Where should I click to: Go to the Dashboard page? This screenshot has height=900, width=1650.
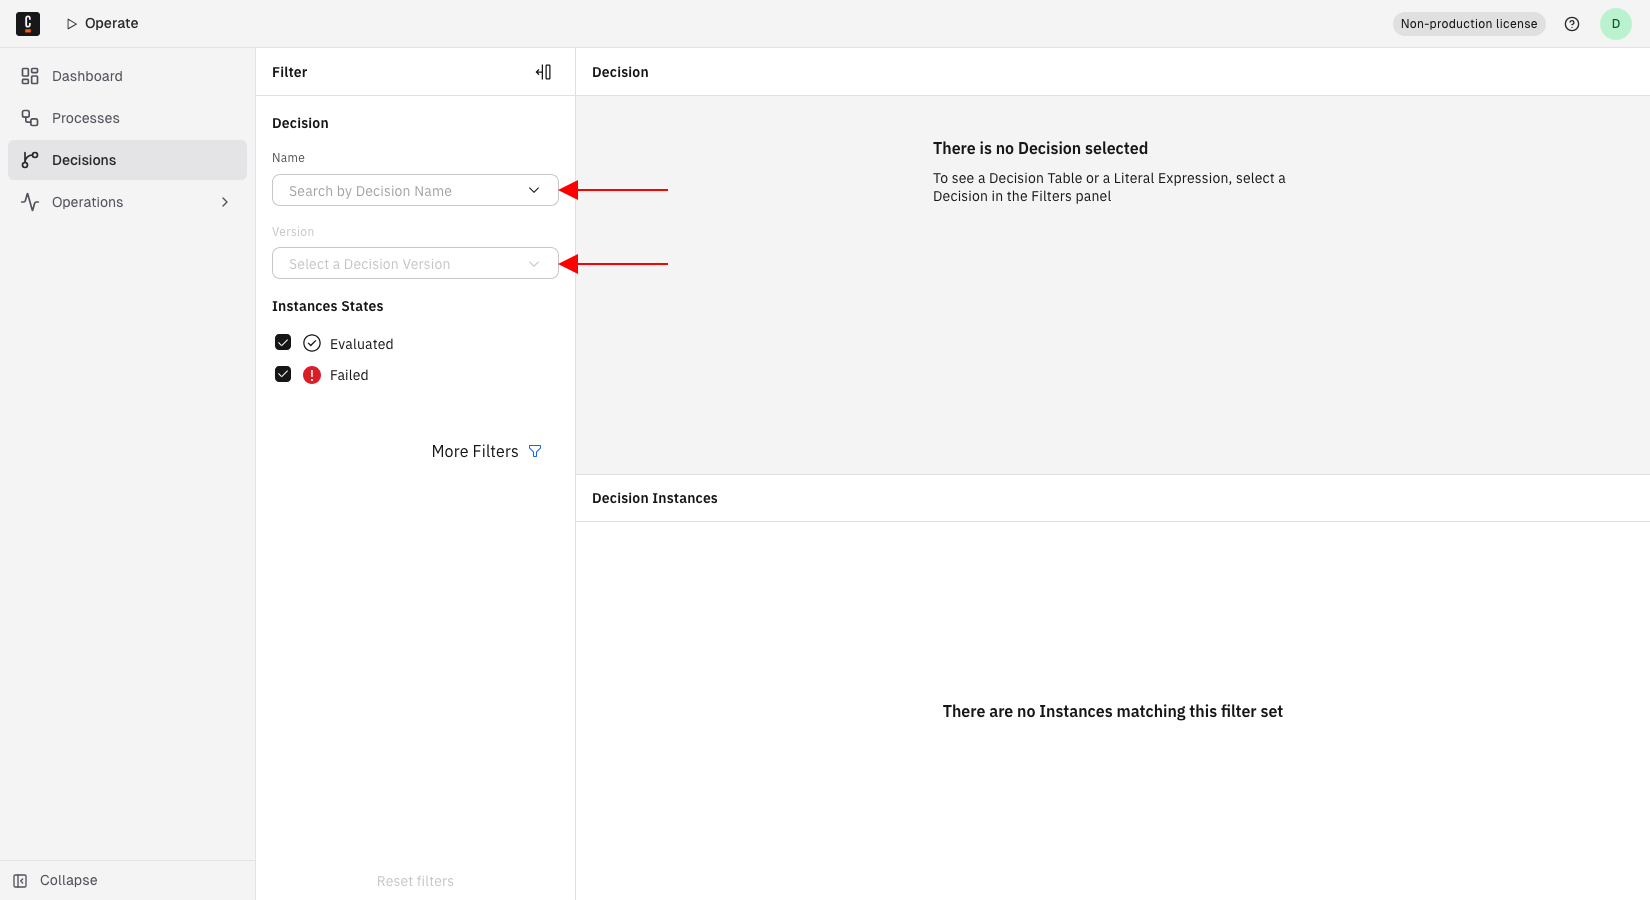pyautogui.click(x=127, y=76)
